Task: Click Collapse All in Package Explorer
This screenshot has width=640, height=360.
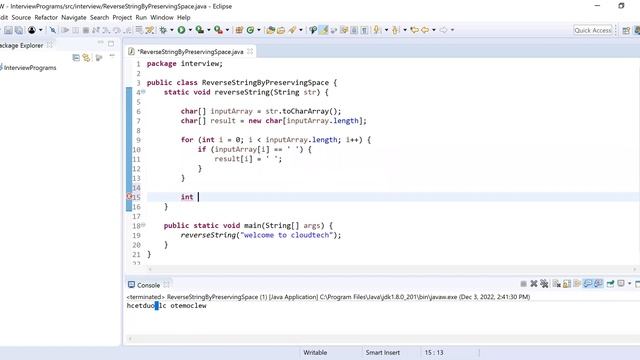Action: point(76,58)
